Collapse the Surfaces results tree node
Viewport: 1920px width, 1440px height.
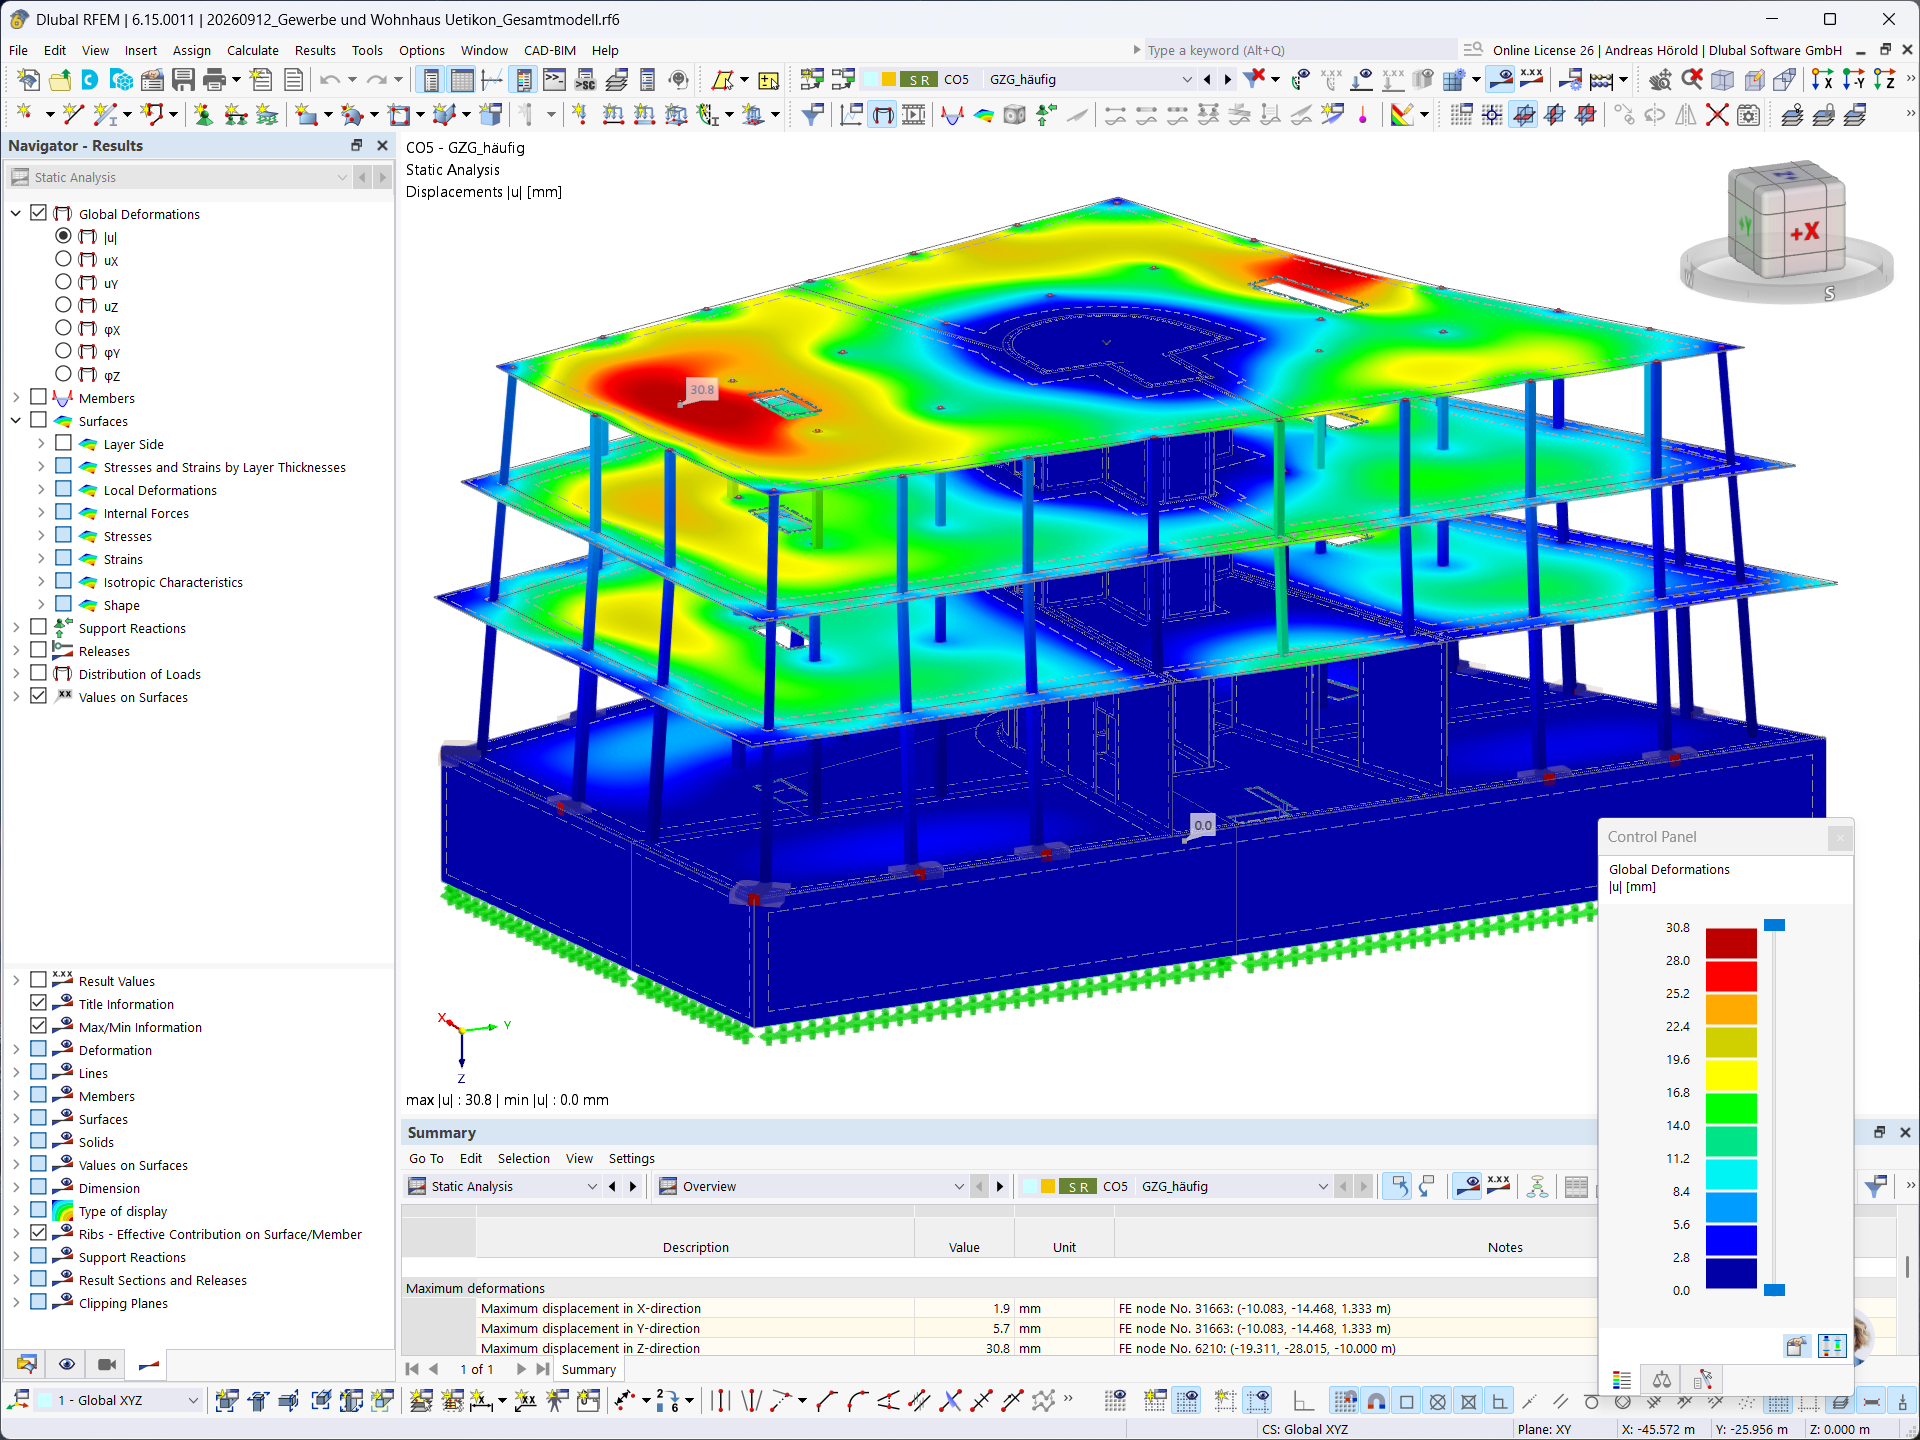[x=16, y=420]
